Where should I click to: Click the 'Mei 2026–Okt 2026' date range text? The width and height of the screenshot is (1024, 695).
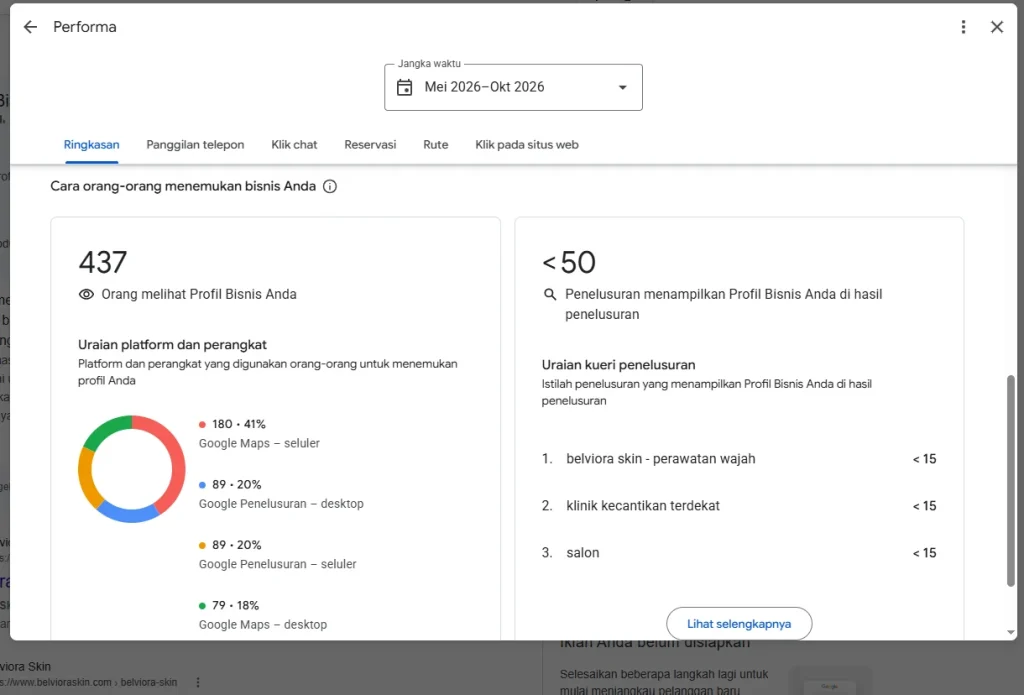484,87
